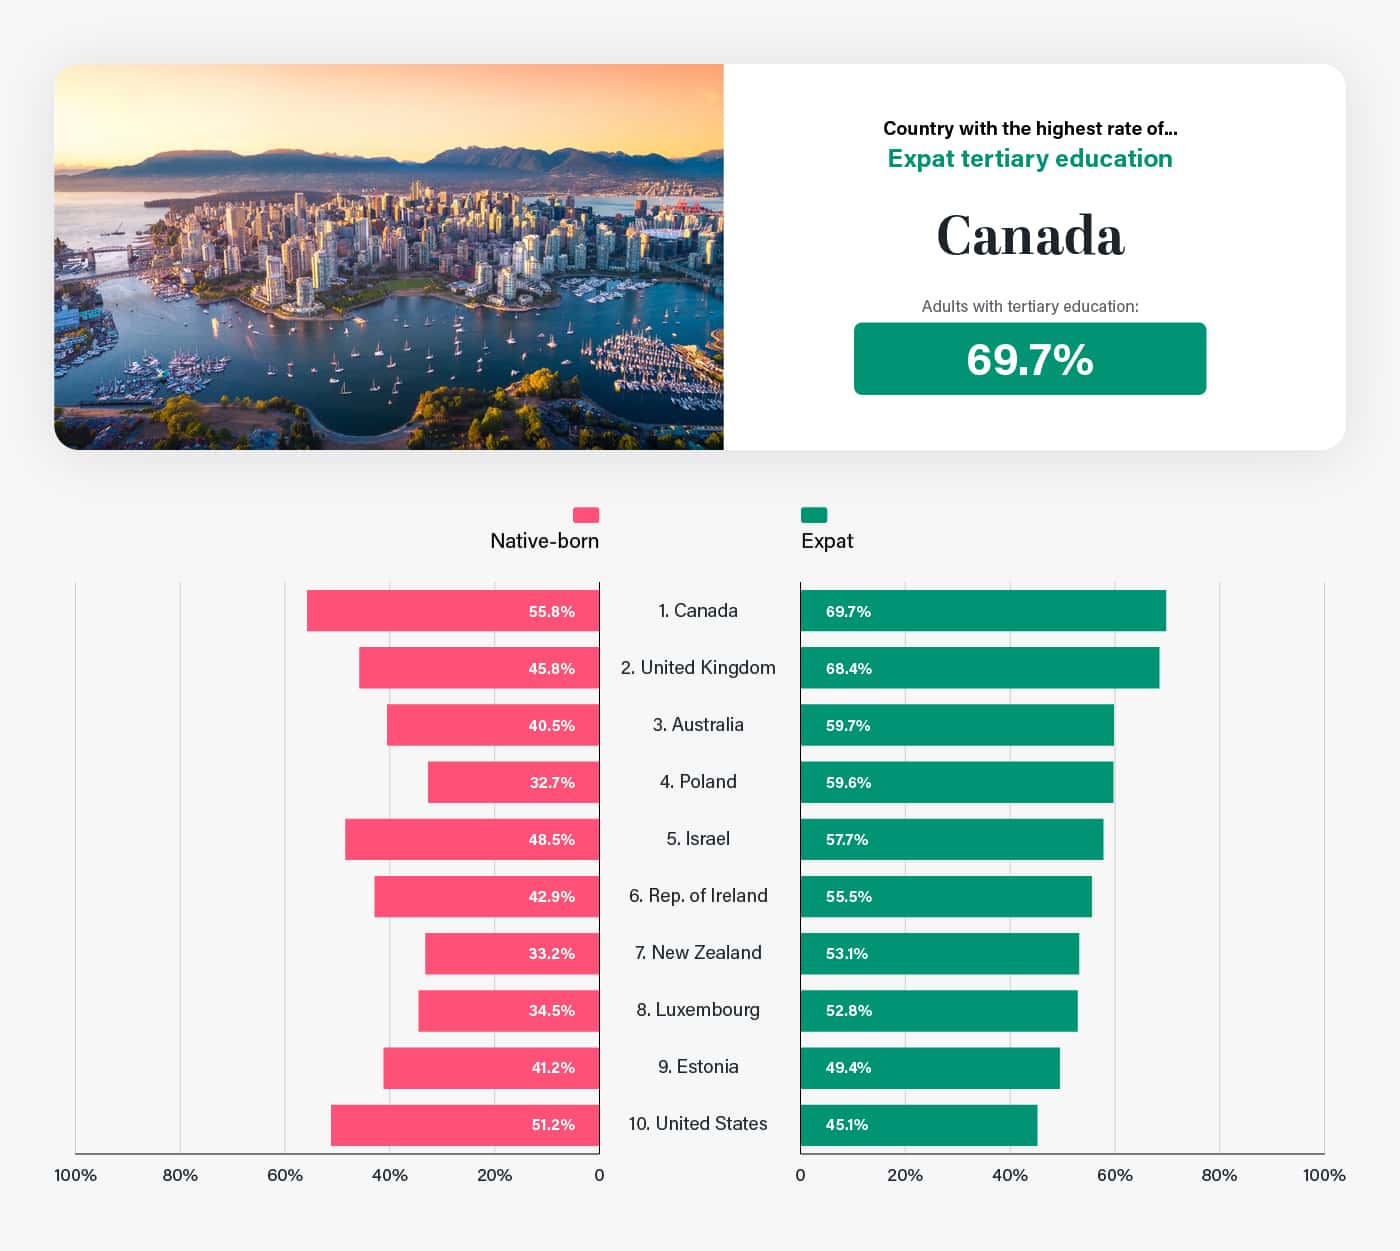Click the large "Canada" title
Viewport: 1400px width, 1251px height.
[x=1029, y=236]
